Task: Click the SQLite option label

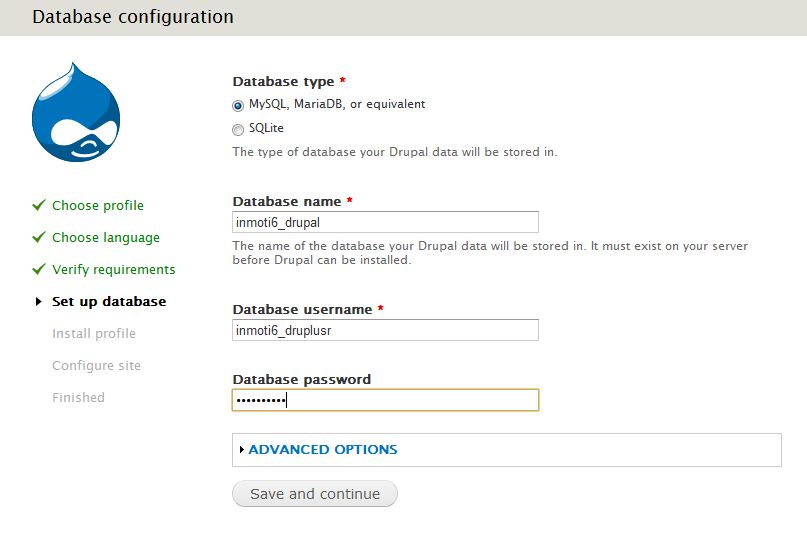Action: 267,128
